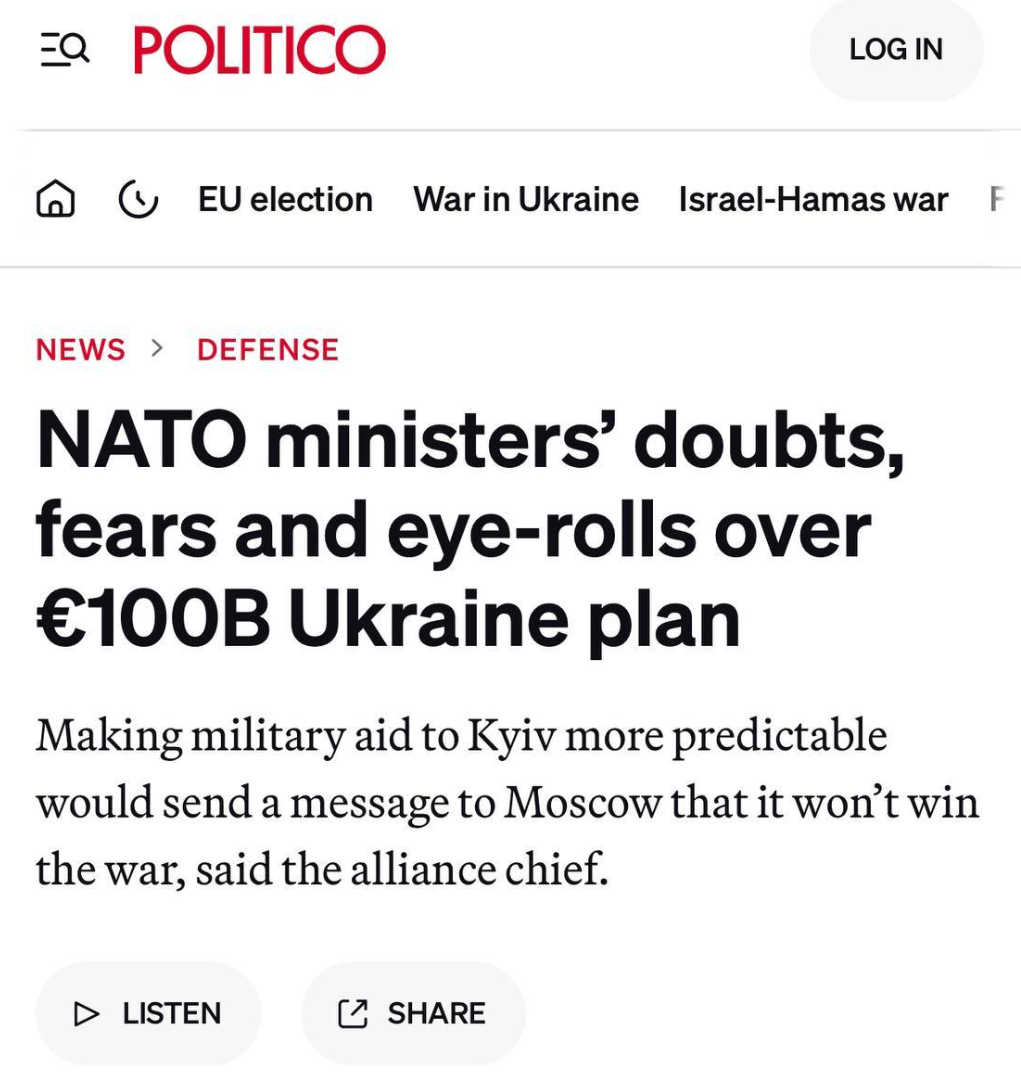
Task: Click "€100B Ukraine plan" in the headline
Action: [388, 621]
